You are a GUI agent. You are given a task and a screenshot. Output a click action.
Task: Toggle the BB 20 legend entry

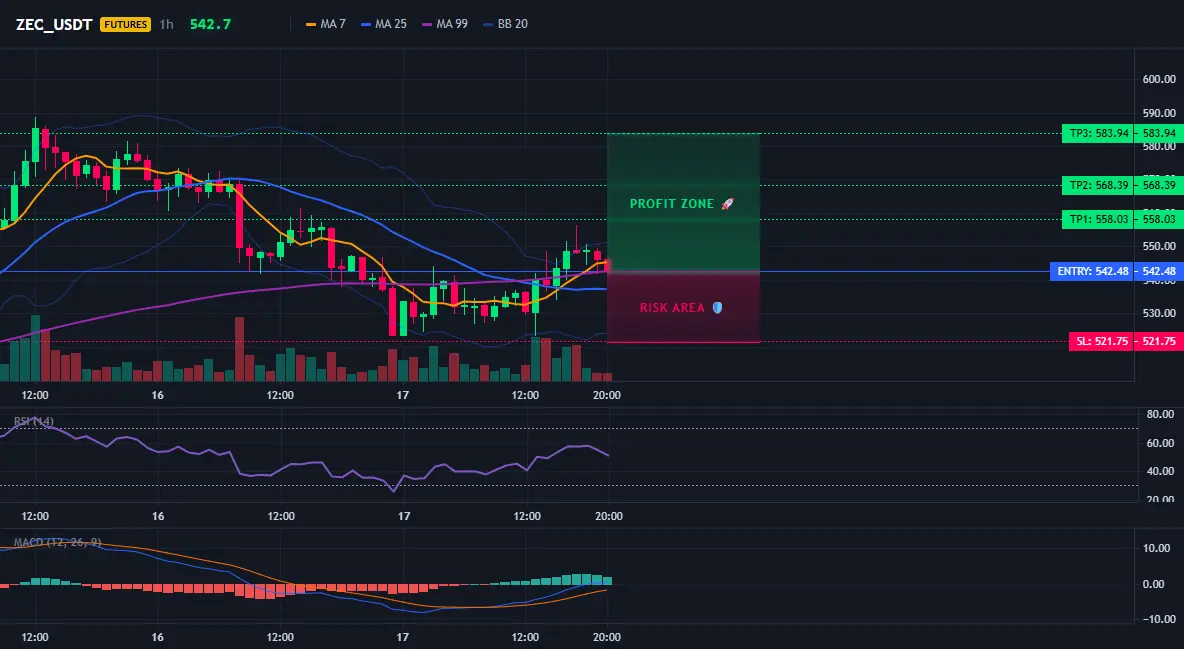click(505, 24)
